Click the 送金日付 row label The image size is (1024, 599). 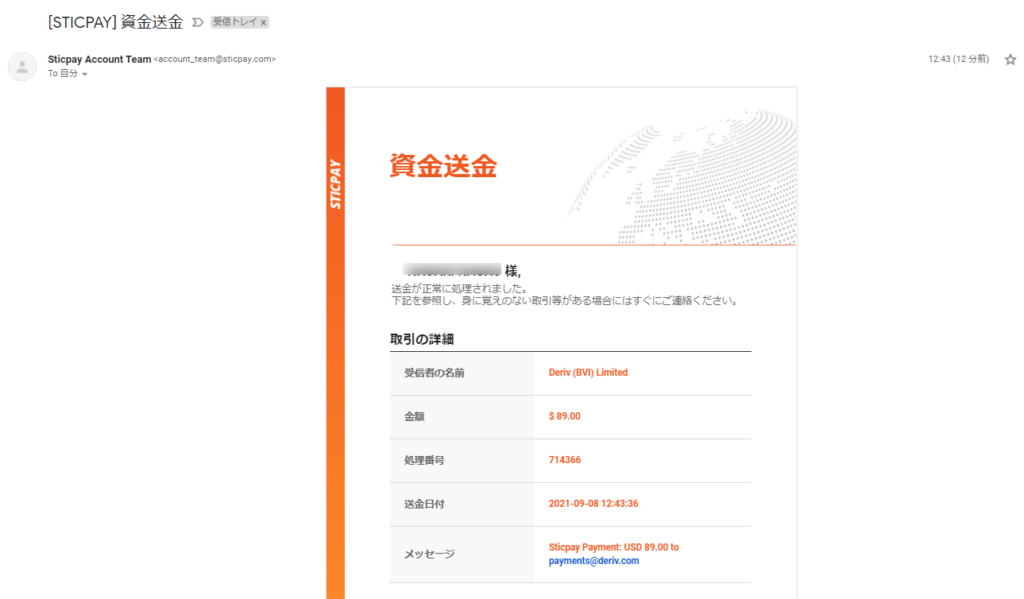(x=424, y=504)
